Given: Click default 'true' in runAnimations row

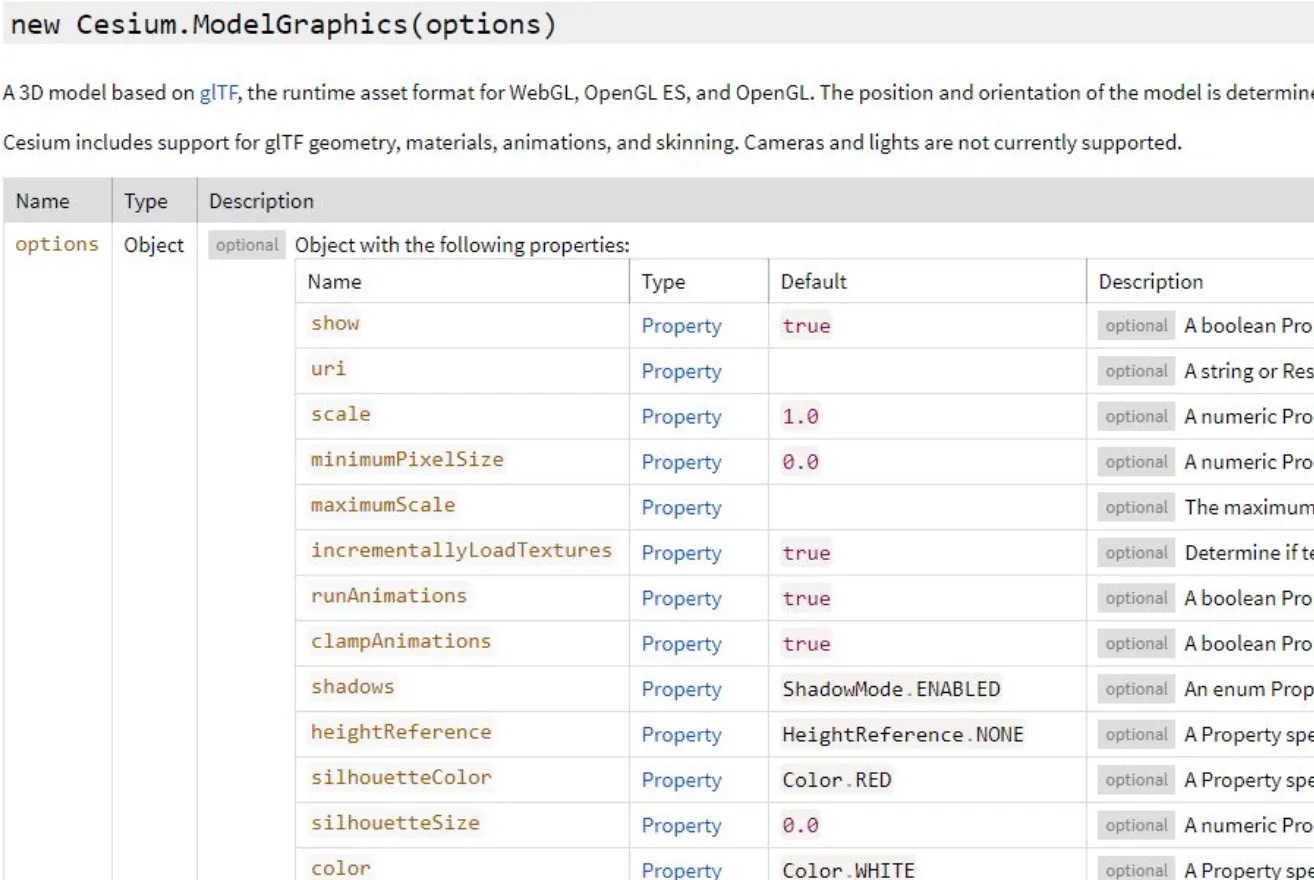Looking at the screenshot, I should 807,598.
